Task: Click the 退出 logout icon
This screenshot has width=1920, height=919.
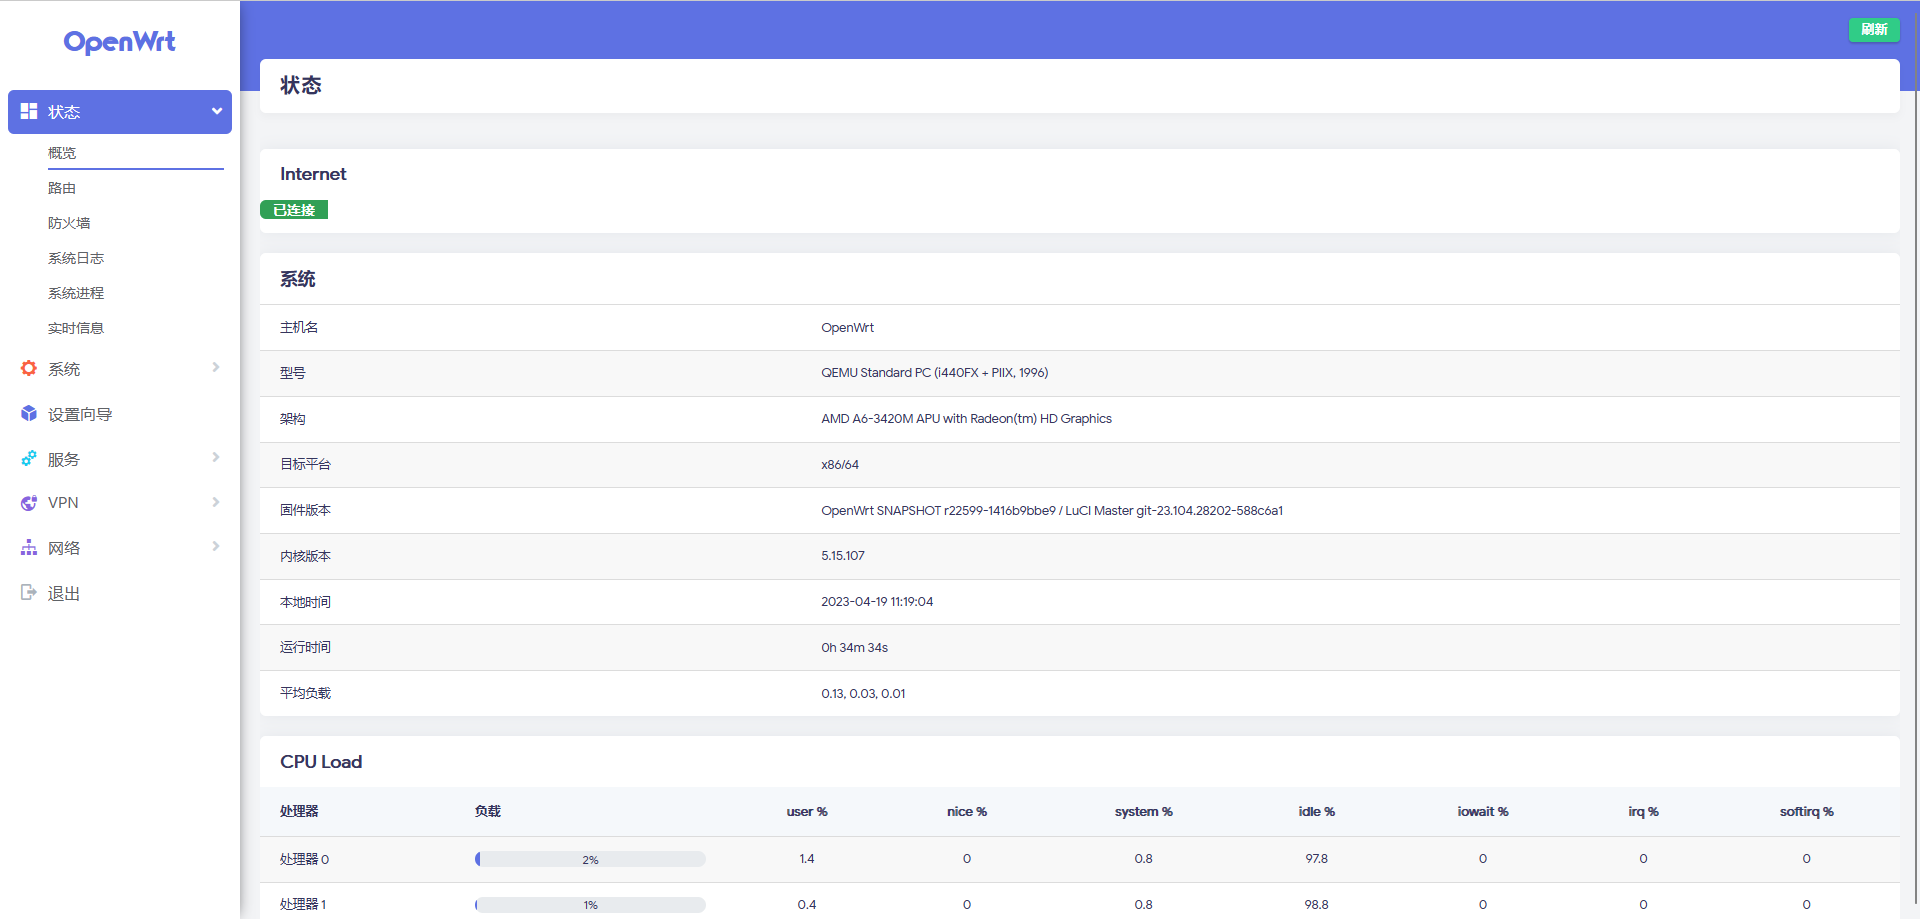Action: click(x=28, y=592)
